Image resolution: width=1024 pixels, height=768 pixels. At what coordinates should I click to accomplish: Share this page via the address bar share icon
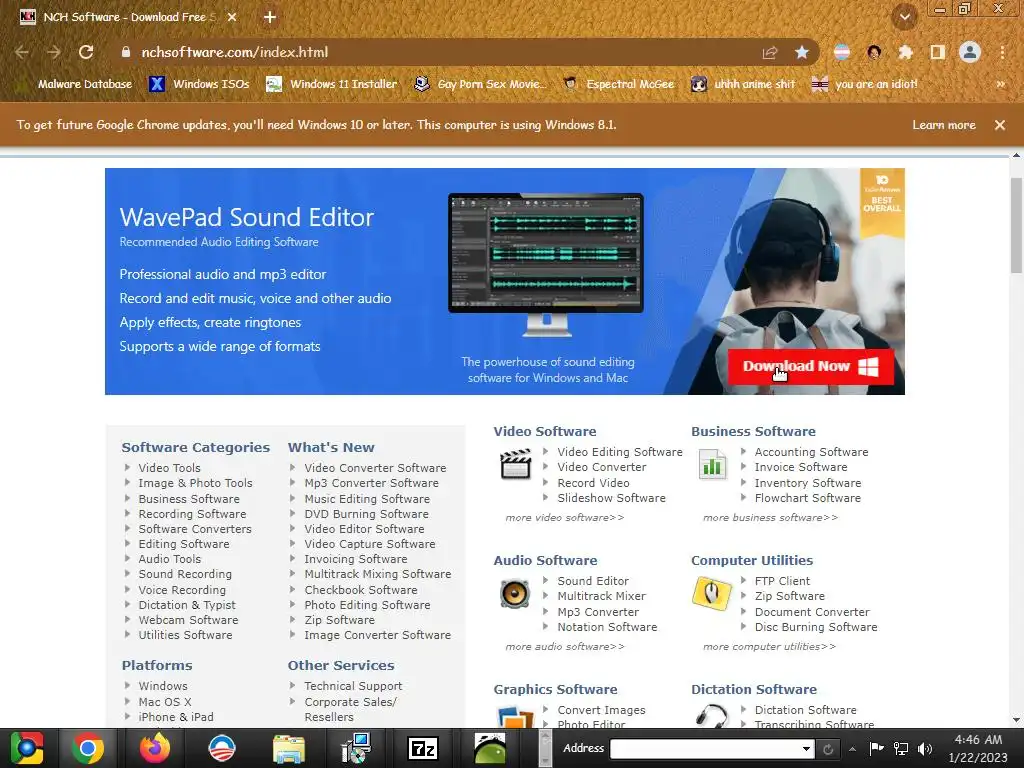[770, 52]
